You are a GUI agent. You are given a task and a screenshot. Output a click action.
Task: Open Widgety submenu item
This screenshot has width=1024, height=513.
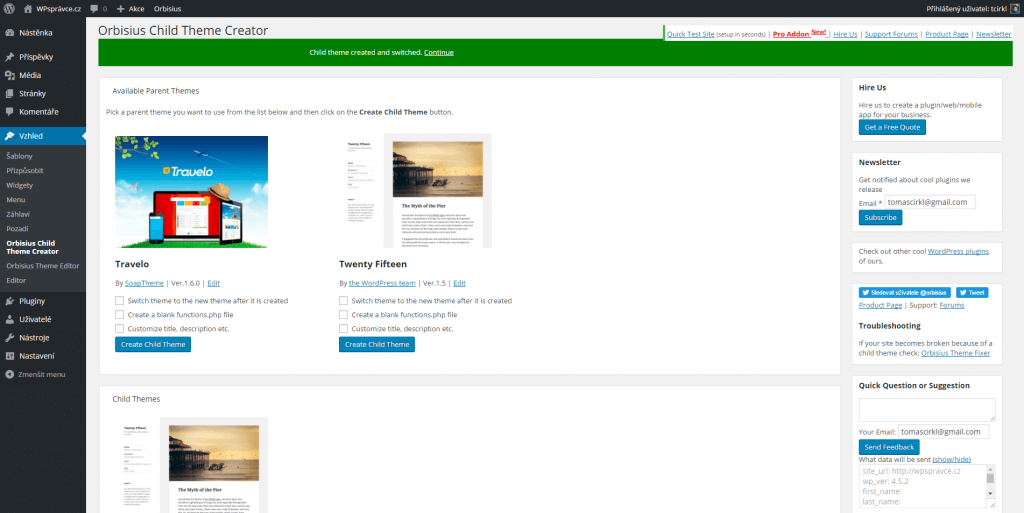20,185
